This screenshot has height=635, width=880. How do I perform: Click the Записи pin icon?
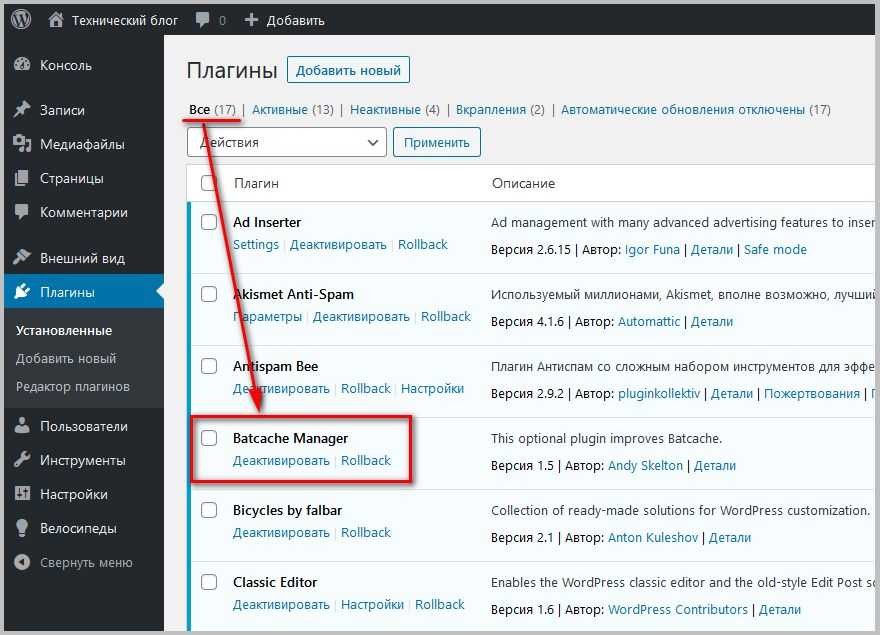[22, 110]
